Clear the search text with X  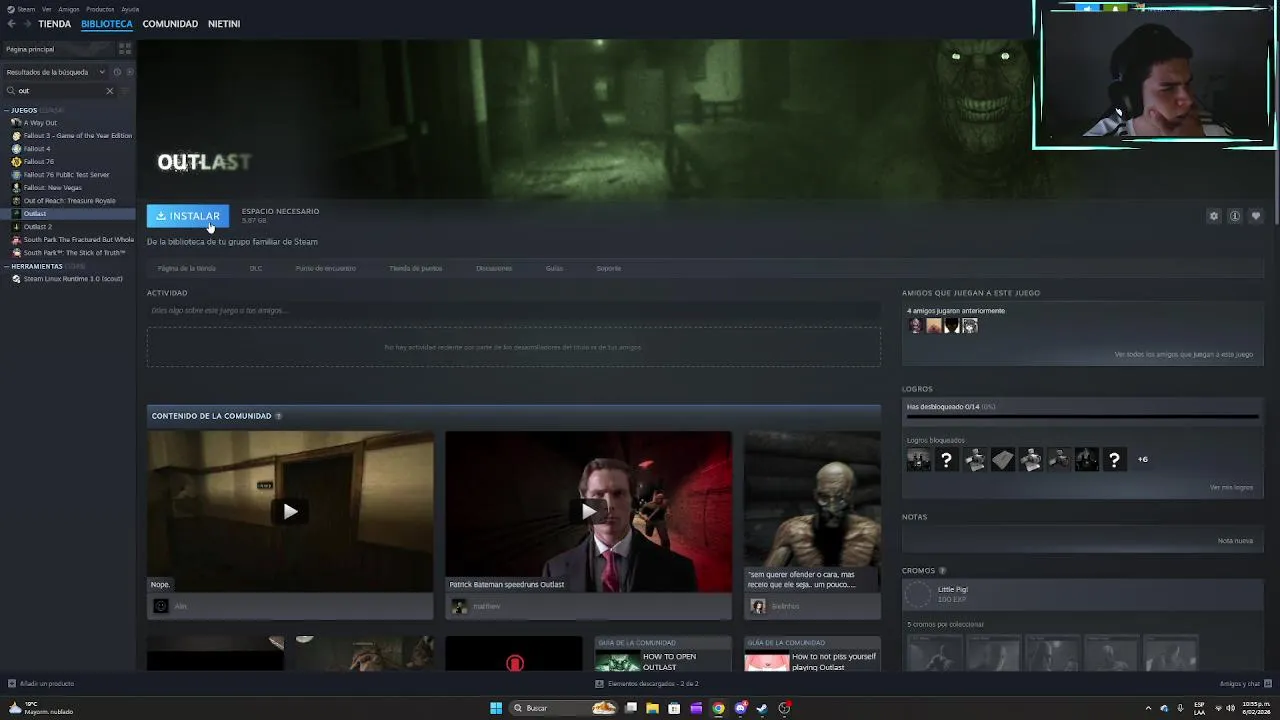[110, 91]
